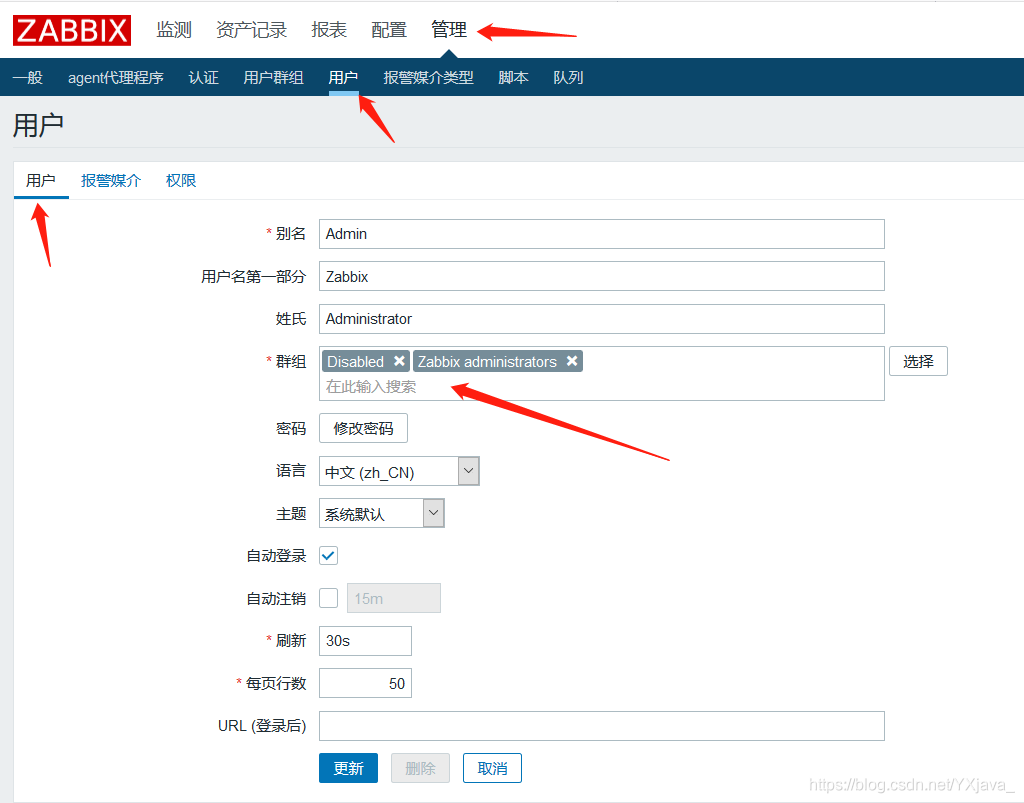Focus the 每页行数 field containing 50
1024x803 pixels.
point(365,683)
